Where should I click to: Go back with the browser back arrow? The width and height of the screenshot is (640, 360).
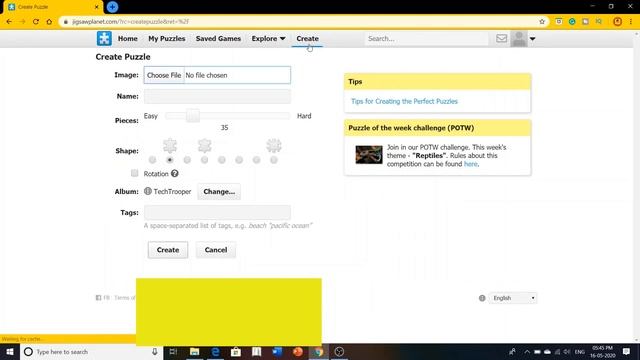tap(9, 22)
